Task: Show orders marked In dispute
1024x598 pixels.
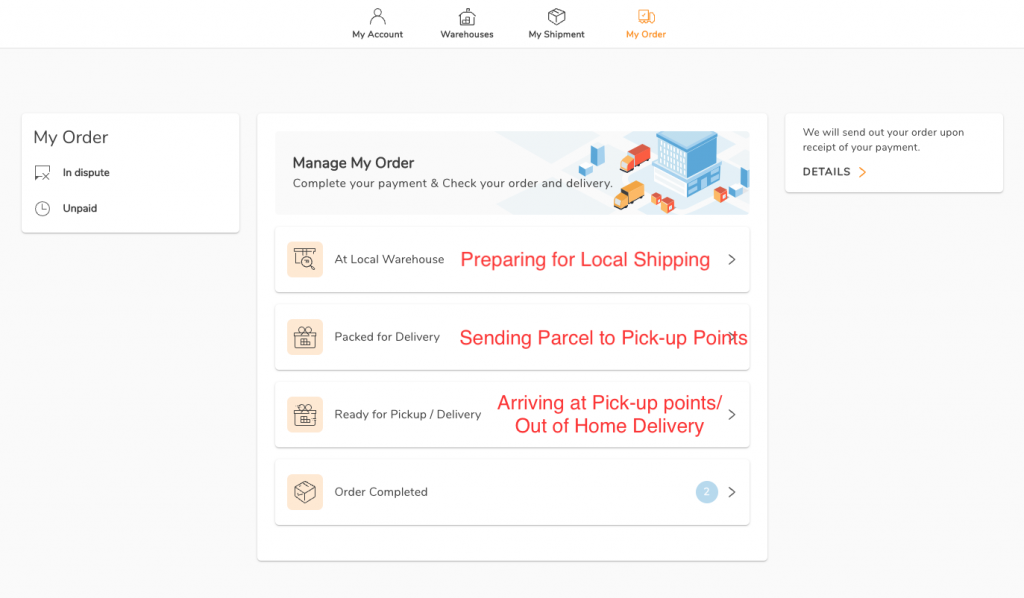Action: (x=86, y=173)
